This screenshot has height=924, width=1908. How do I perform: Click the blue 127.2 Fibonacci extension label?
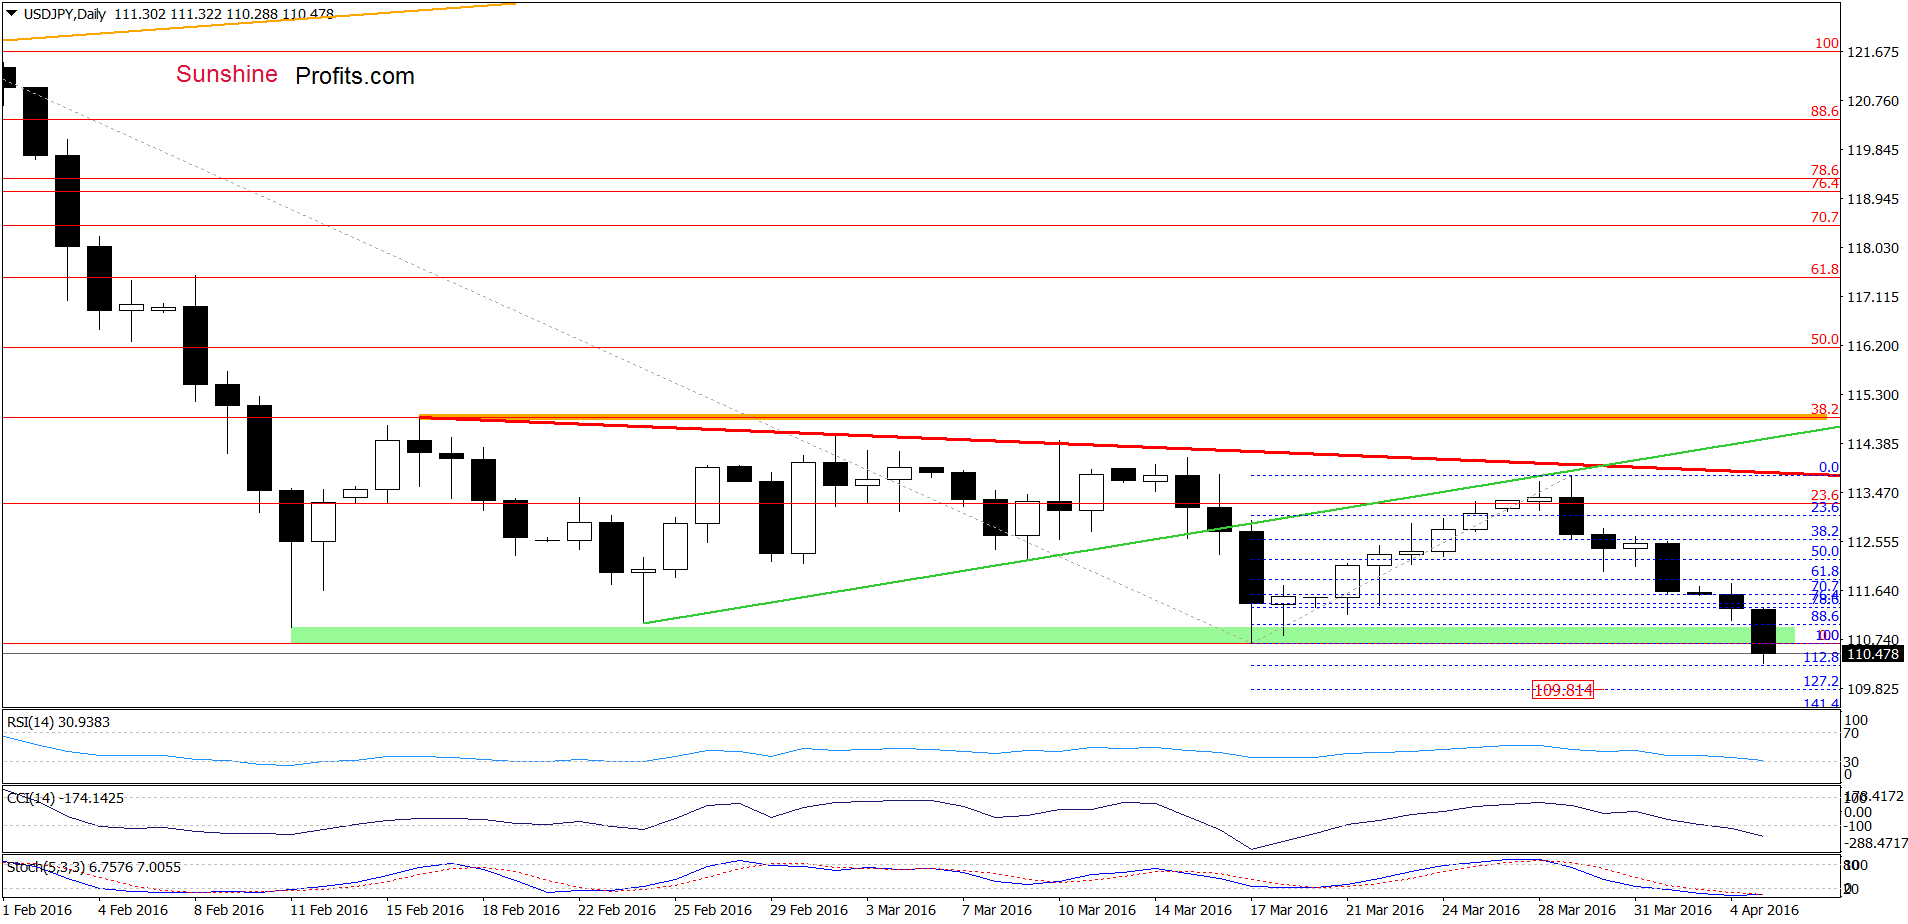coord(1821,681)
